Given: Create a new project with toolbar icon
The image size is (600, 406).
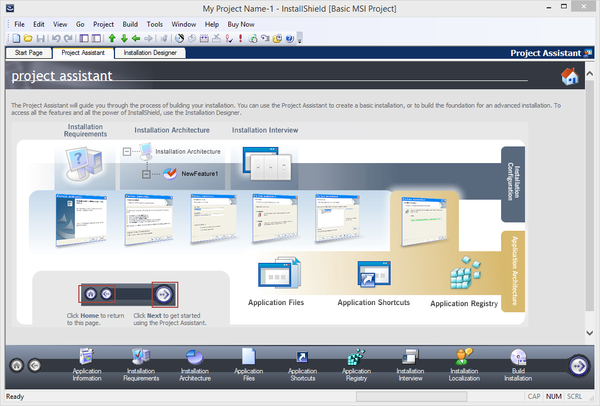Looking at the screenshot, I should tap(16, 38).
